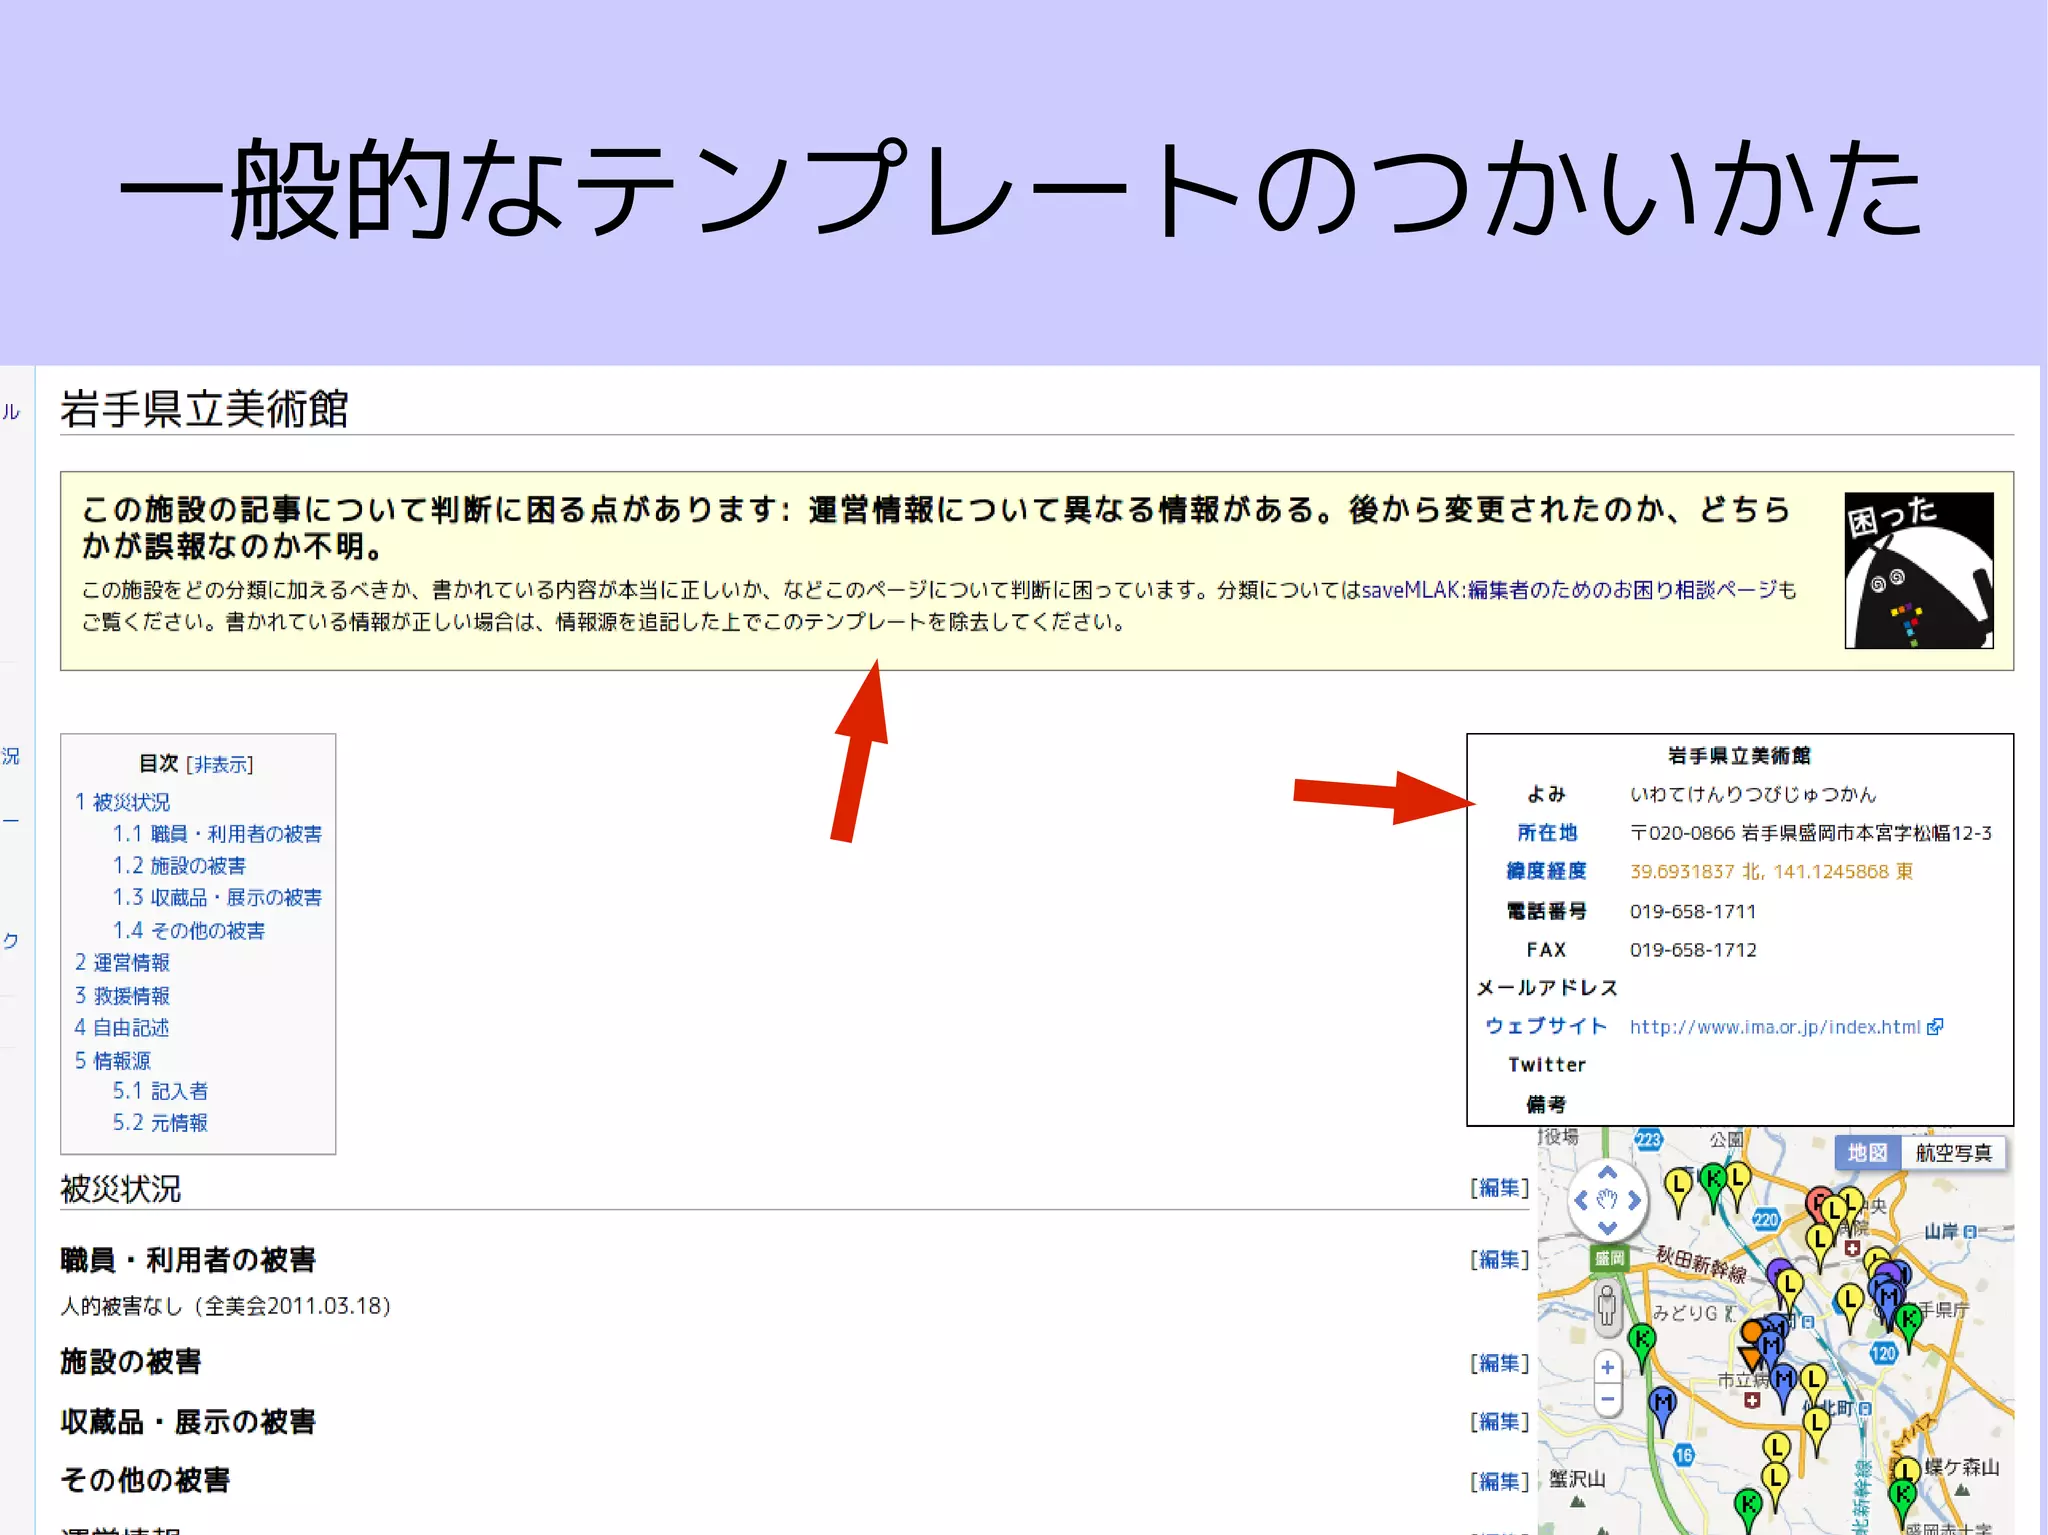The width and height of the screenshot is (2048, 1535).
Task: Click the 困った mascot image in notice box
Action: tap(1918, 570)
